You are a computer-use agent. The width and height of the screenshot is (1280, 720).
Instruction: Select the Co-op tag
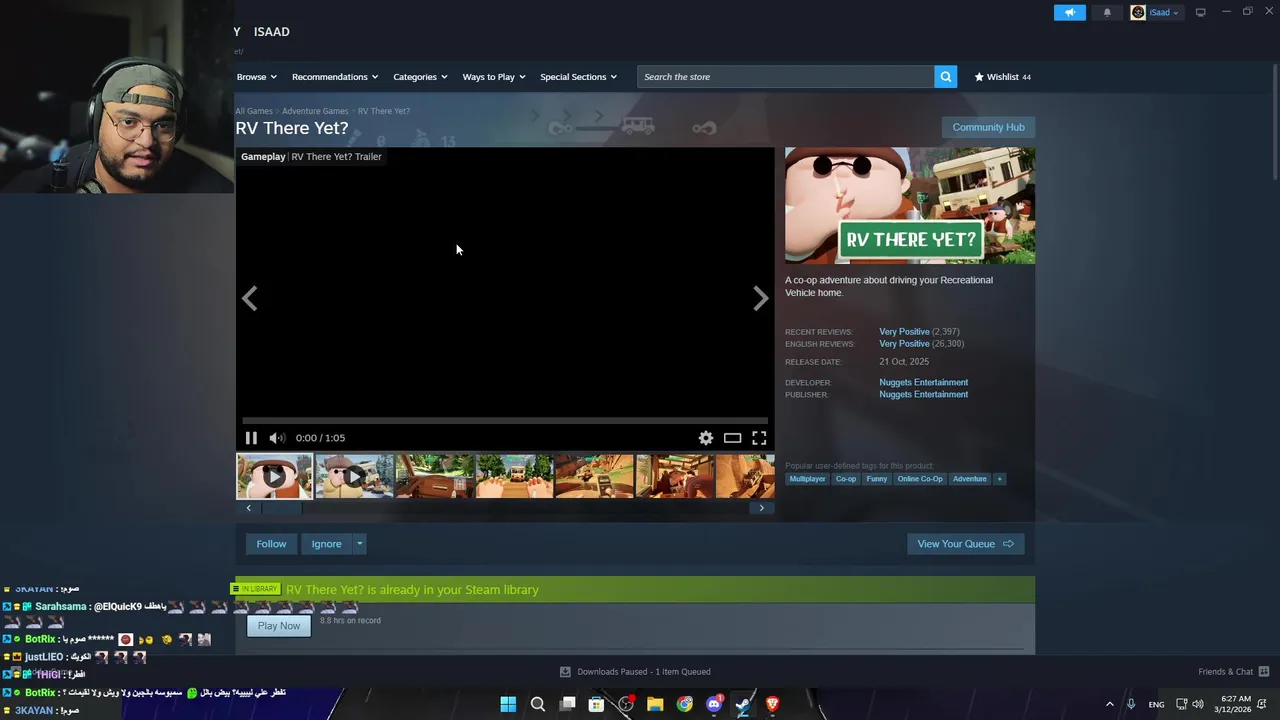pos(846,479)
